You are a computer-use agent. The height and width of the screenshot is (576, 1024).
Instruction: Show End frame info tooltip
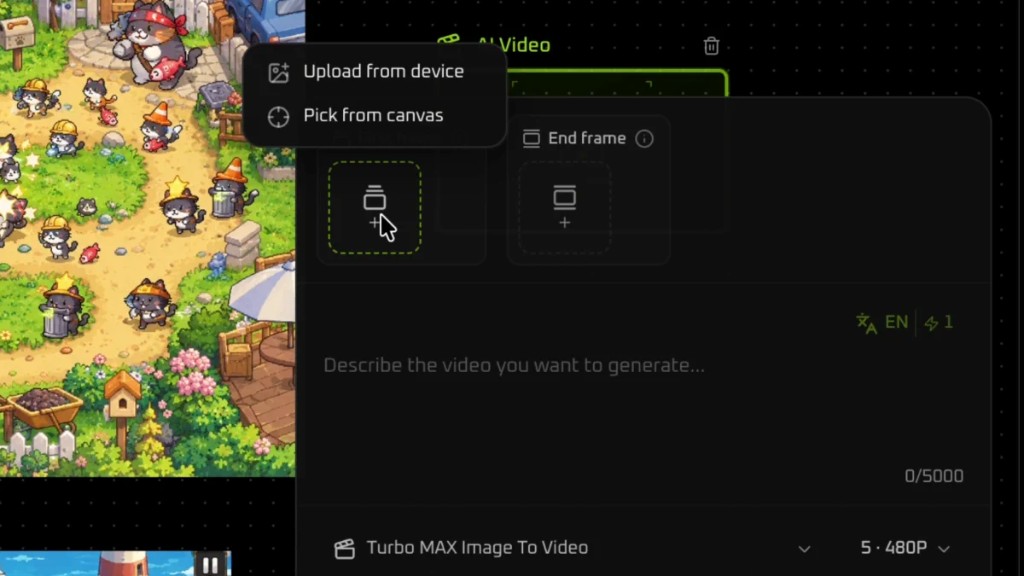click(x=645, y=138)
